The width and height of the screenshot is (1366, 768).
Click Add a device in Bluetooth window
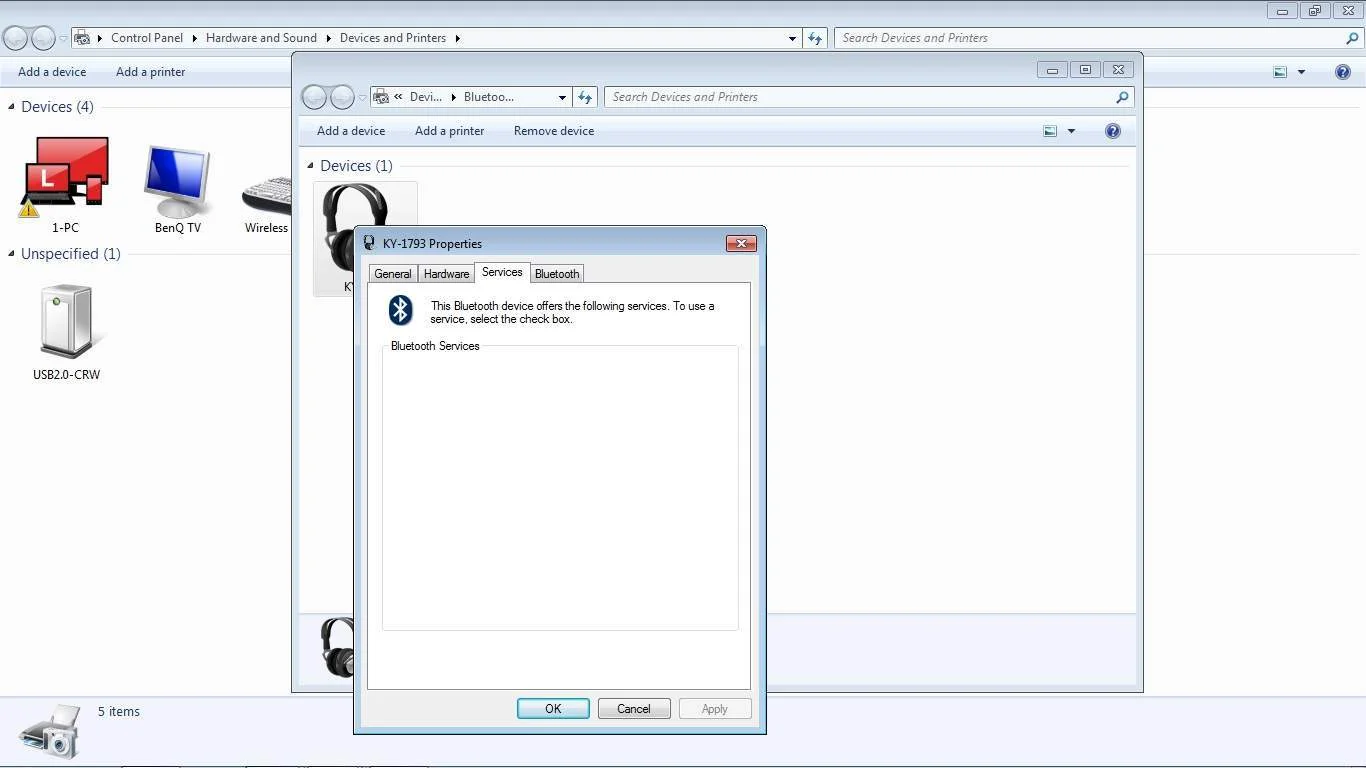pos(351,131)
